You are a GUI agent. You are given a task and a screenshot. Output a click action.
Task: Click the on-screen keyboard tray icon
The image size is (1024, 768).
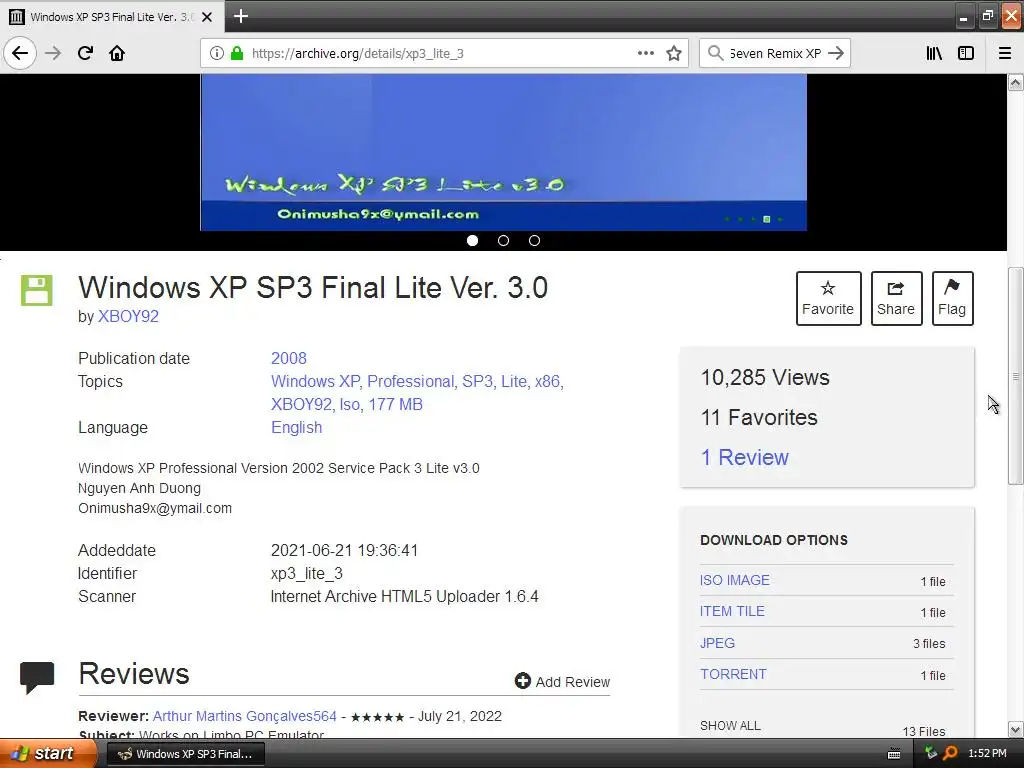[x=894, y=754]
